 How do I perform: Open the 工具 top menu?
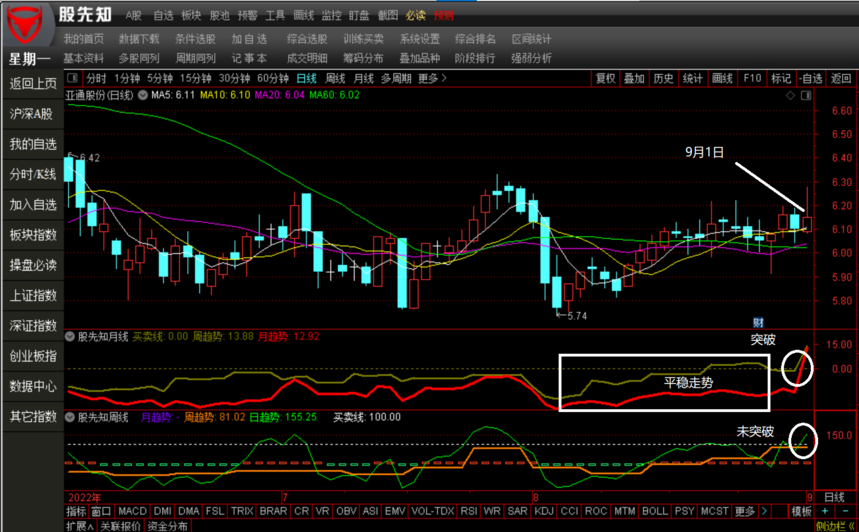275,15
